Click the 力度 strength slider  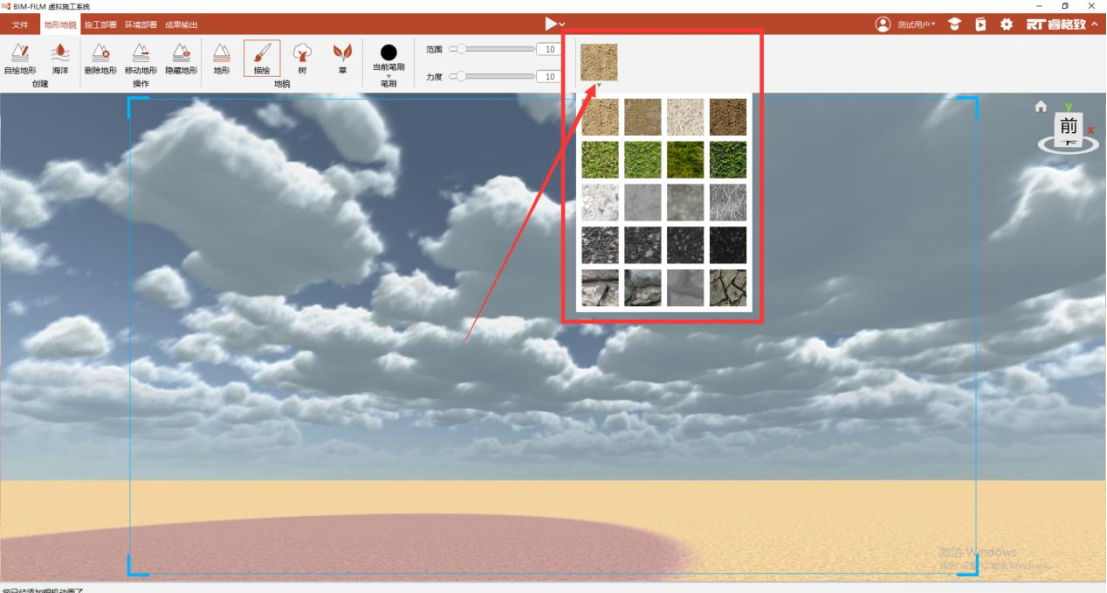492,76
